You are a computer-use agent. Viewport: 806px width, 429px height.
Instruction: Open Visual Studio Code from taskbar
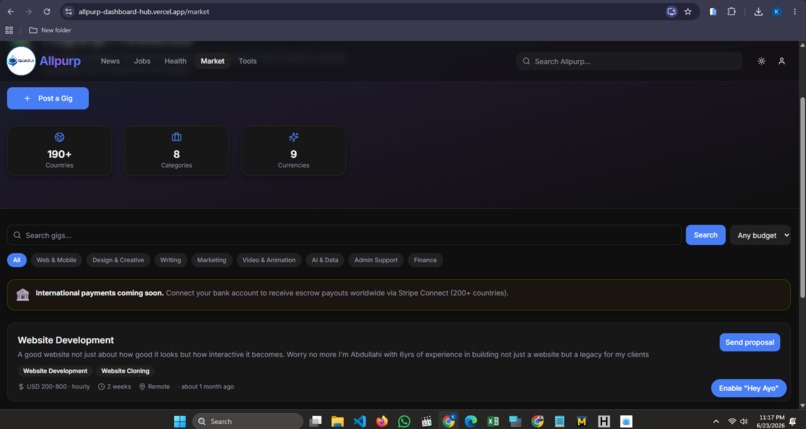[360, 421]
